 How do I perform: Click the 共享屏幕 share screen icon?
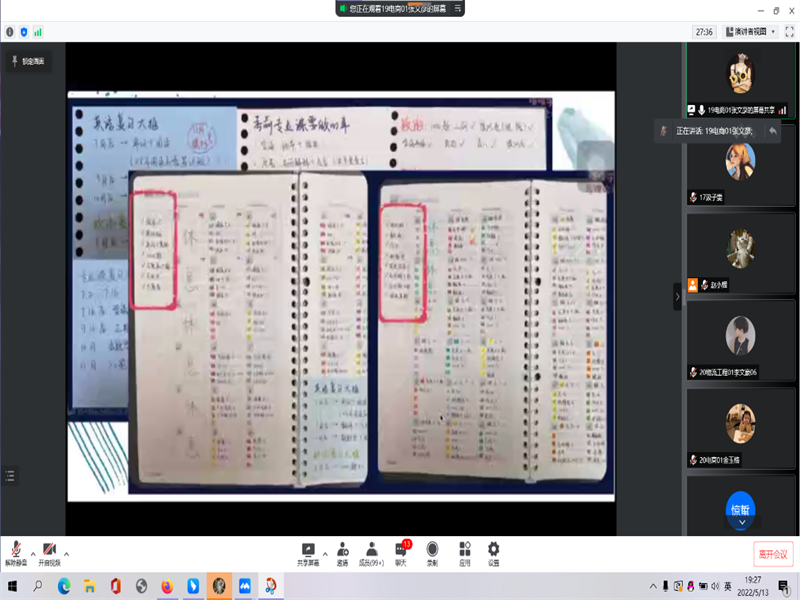click(308, 551)
